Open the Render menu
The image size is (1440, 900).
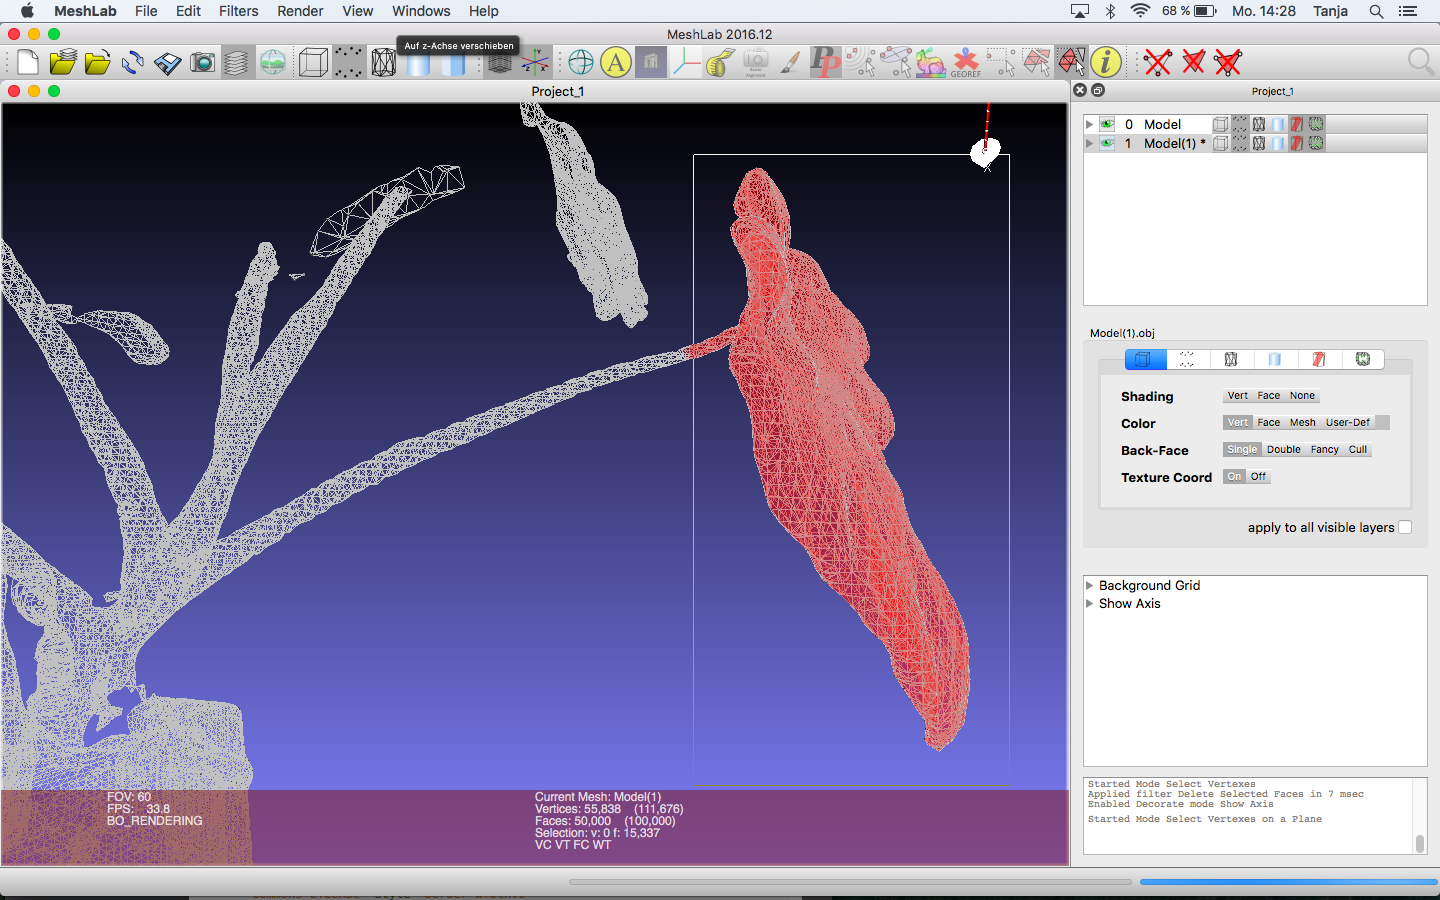(300, 11)
